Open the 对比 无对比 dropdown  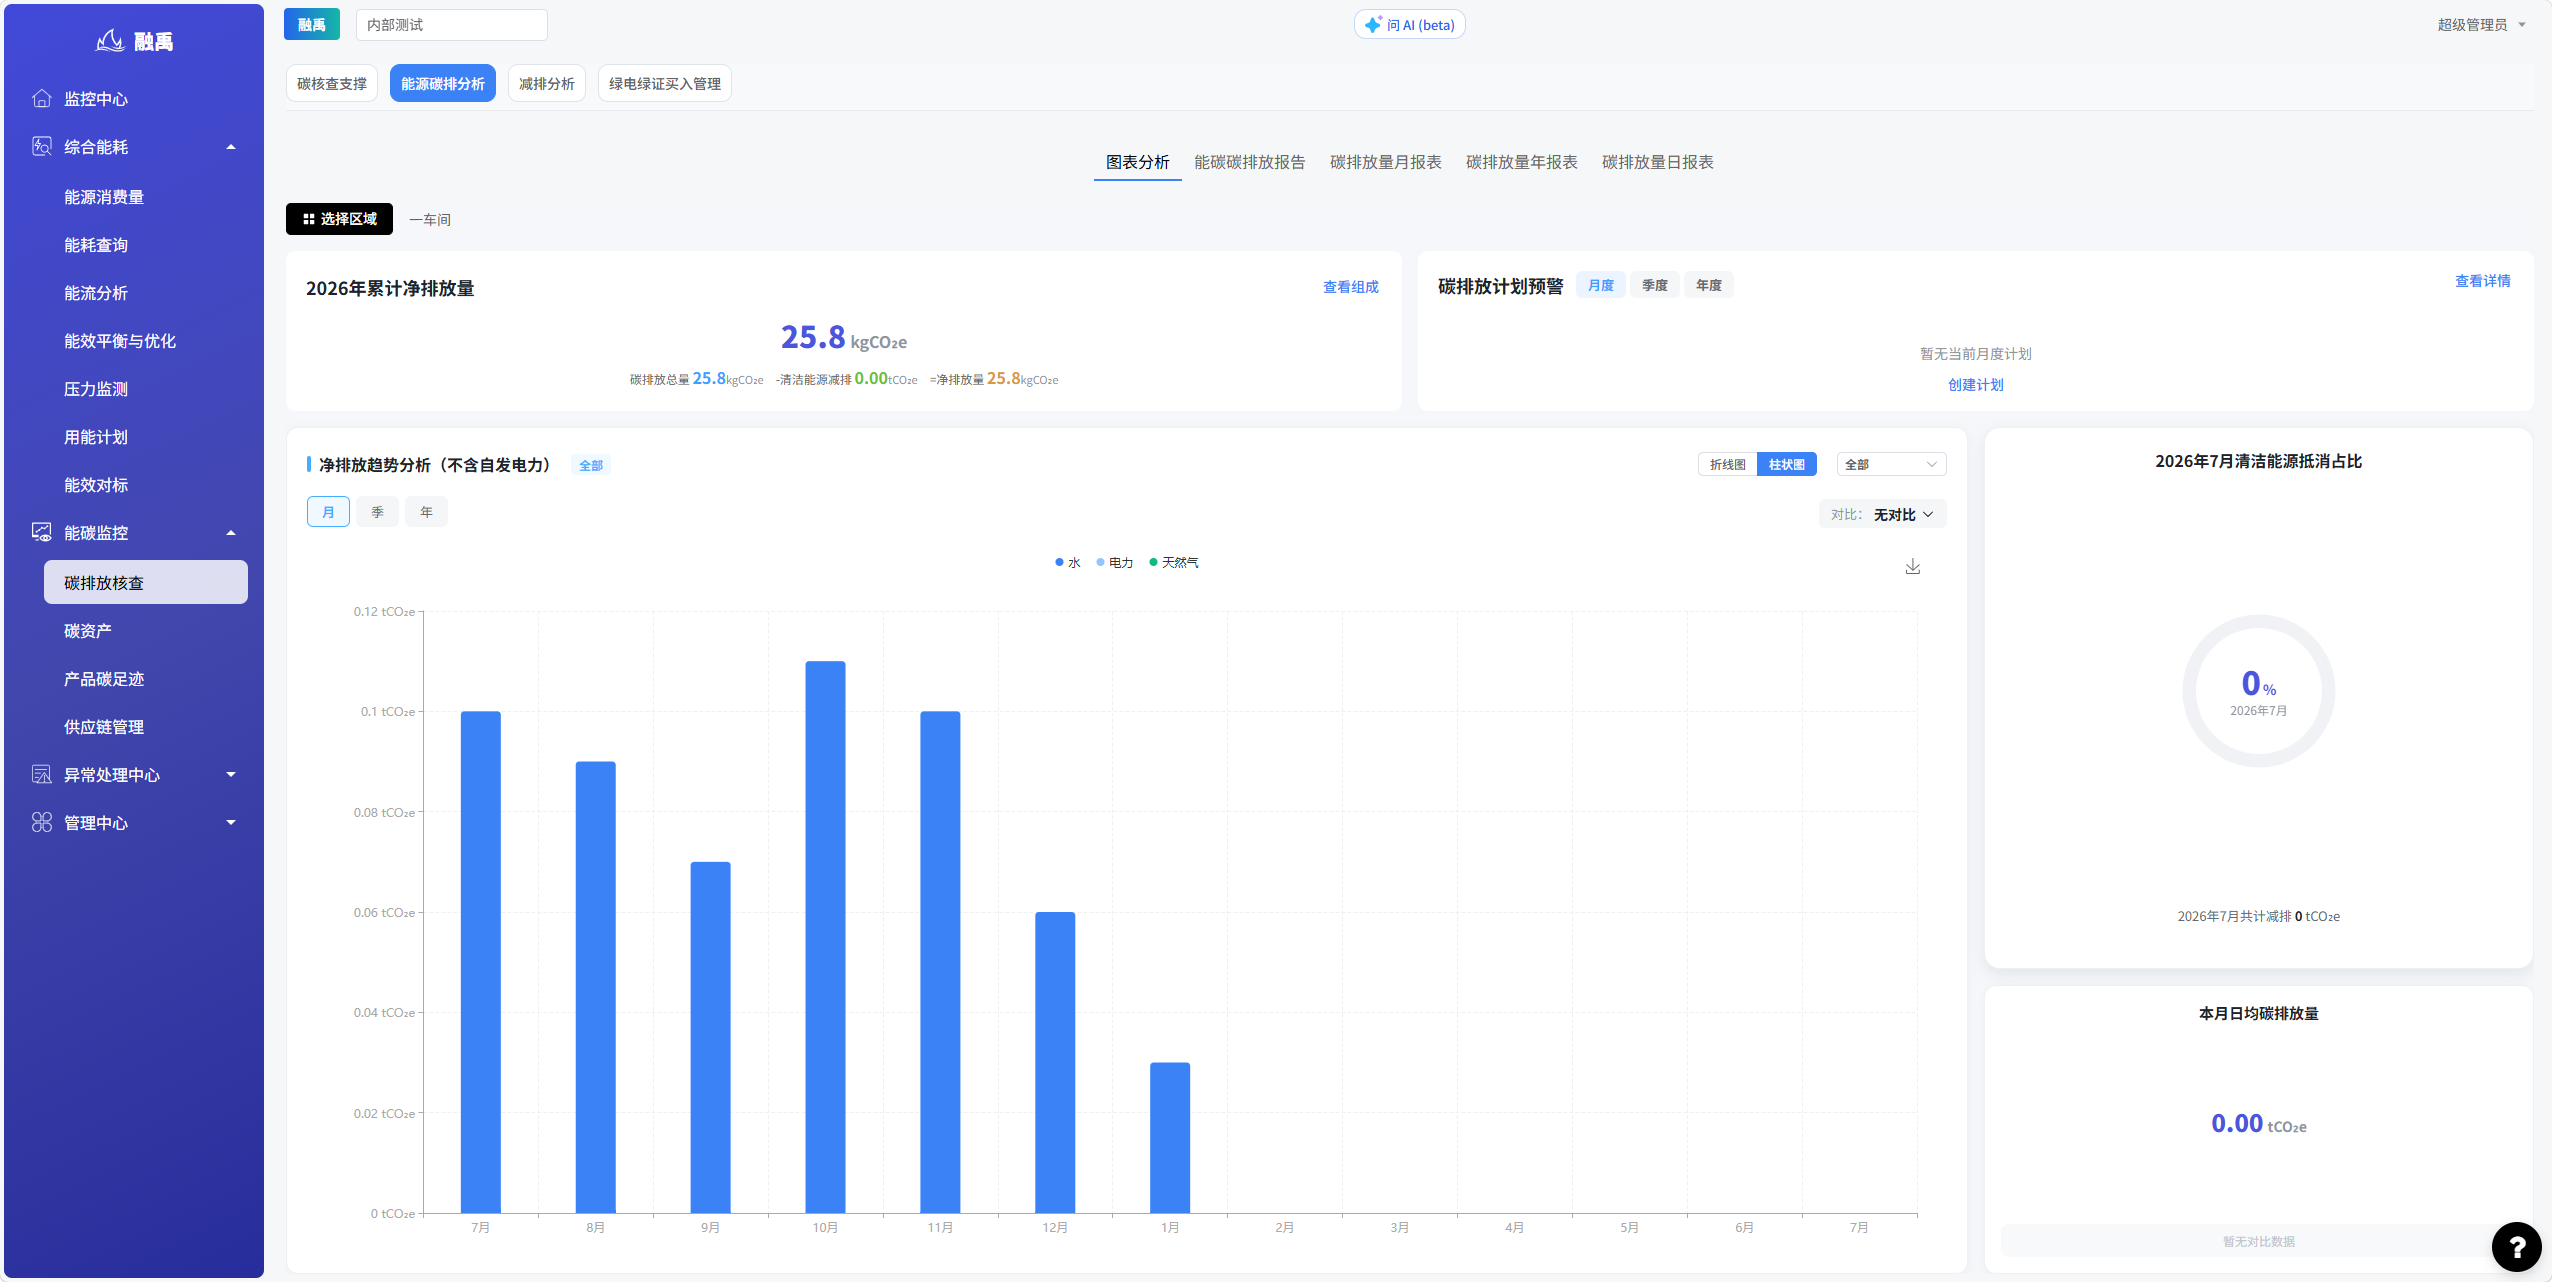pyautogui.click(x=1882, y=514)
